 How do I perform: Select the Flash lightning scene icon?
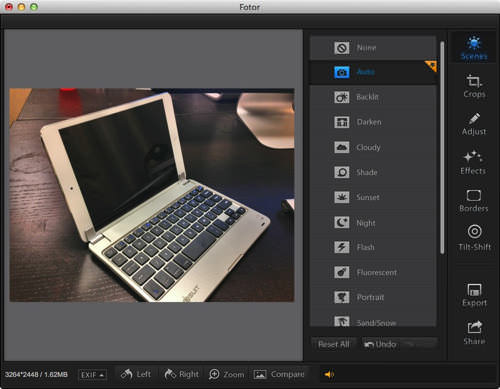[342, 247]
